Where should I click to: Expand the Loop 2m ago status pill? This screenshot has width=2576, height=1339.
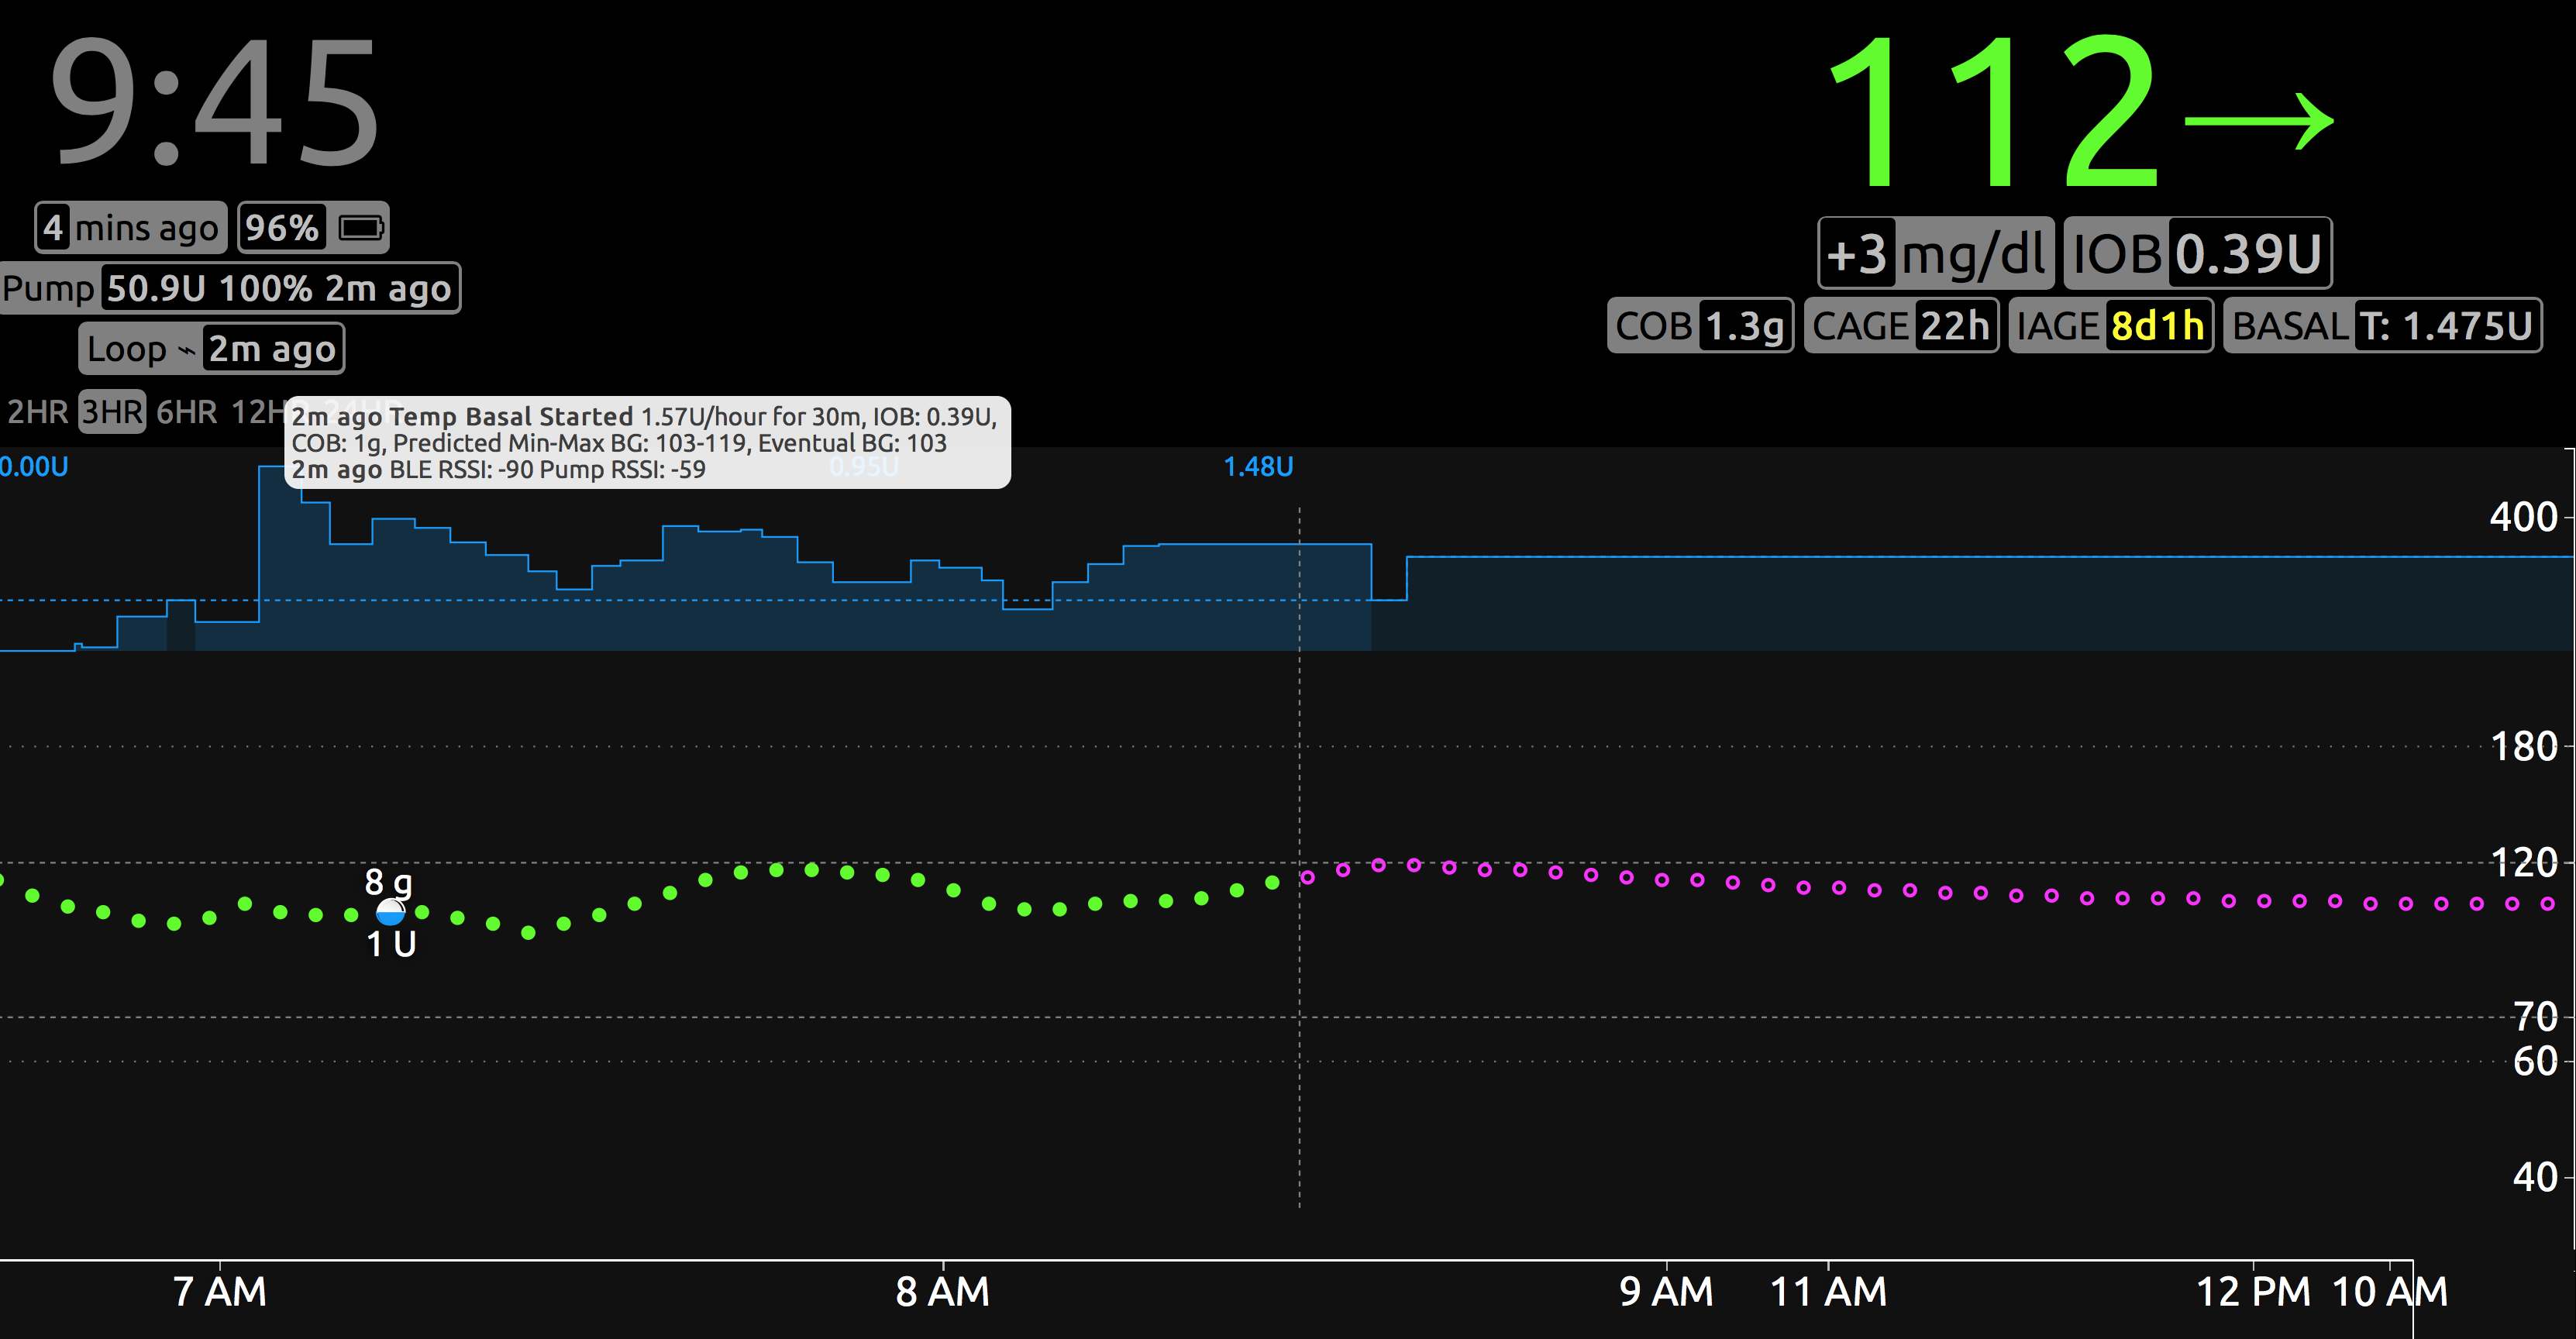212,349
